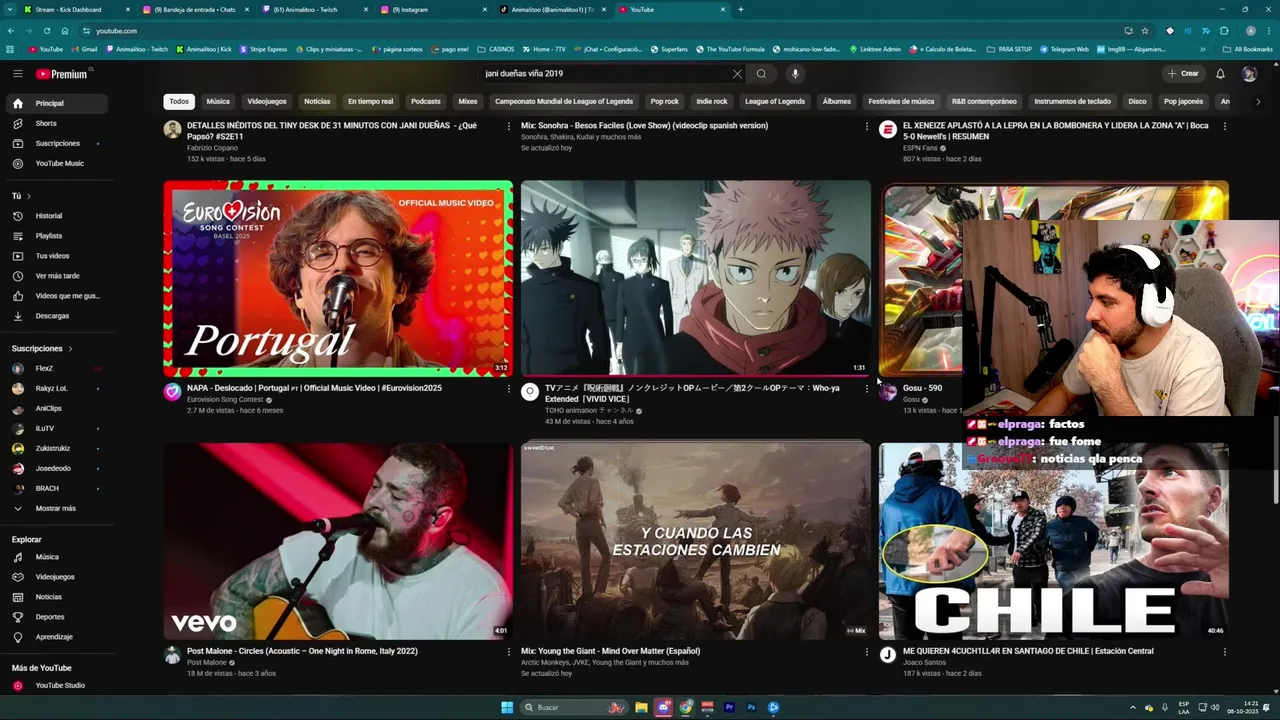Open options for EL XENEIZE APLASTÓ video
The image size is (1280, 720).
point(1225,127)
